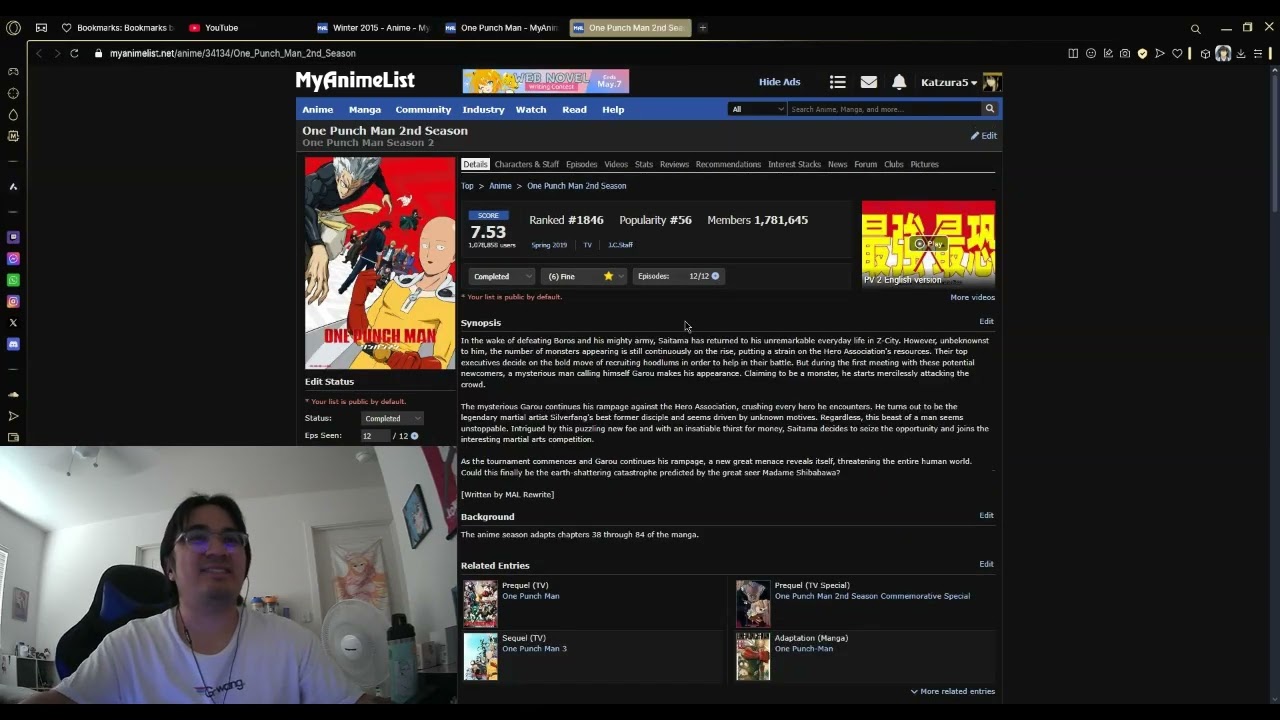
Task: Click the Eps Seen number field
Action: pos(374,436)
